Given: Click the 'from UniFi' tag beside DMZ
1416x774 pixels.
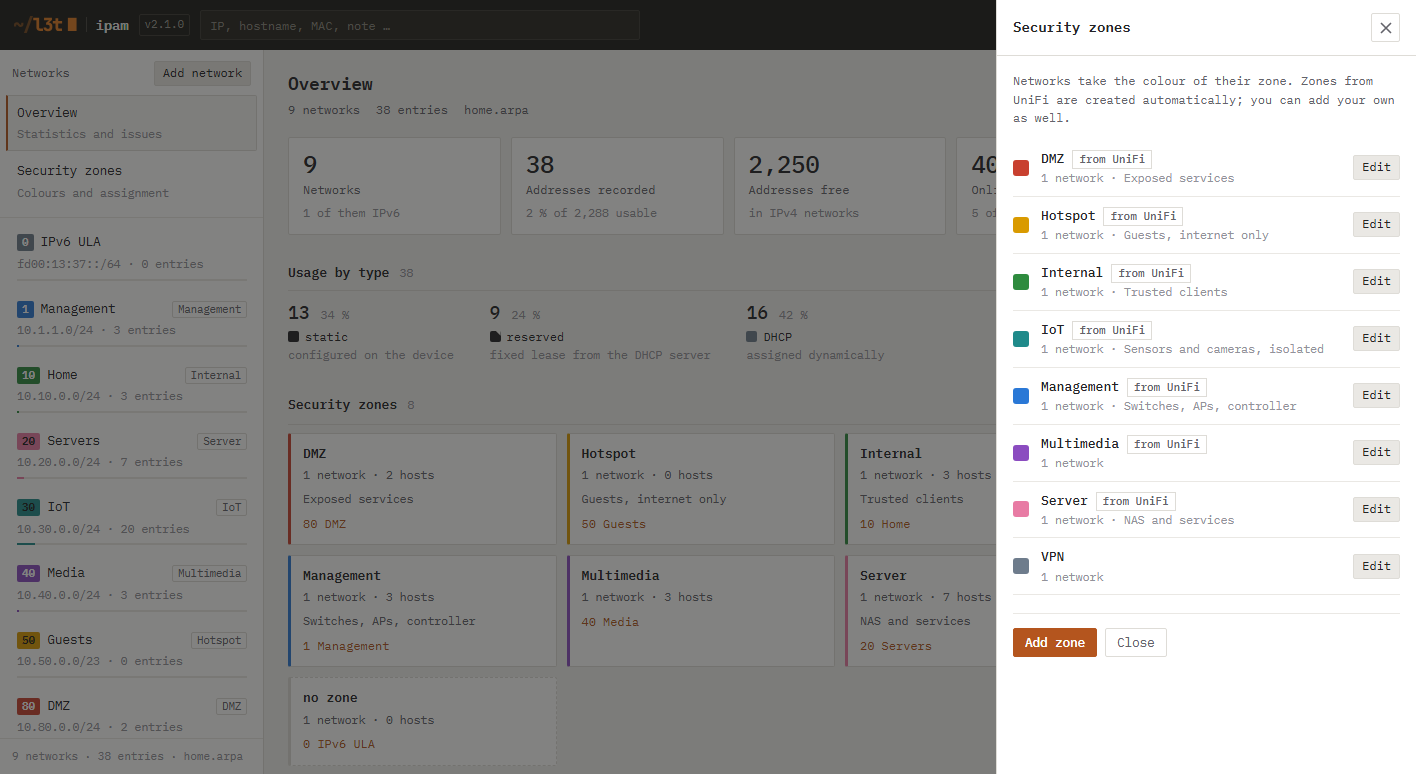Looking at the screenshot, I should click(1112, 159).
